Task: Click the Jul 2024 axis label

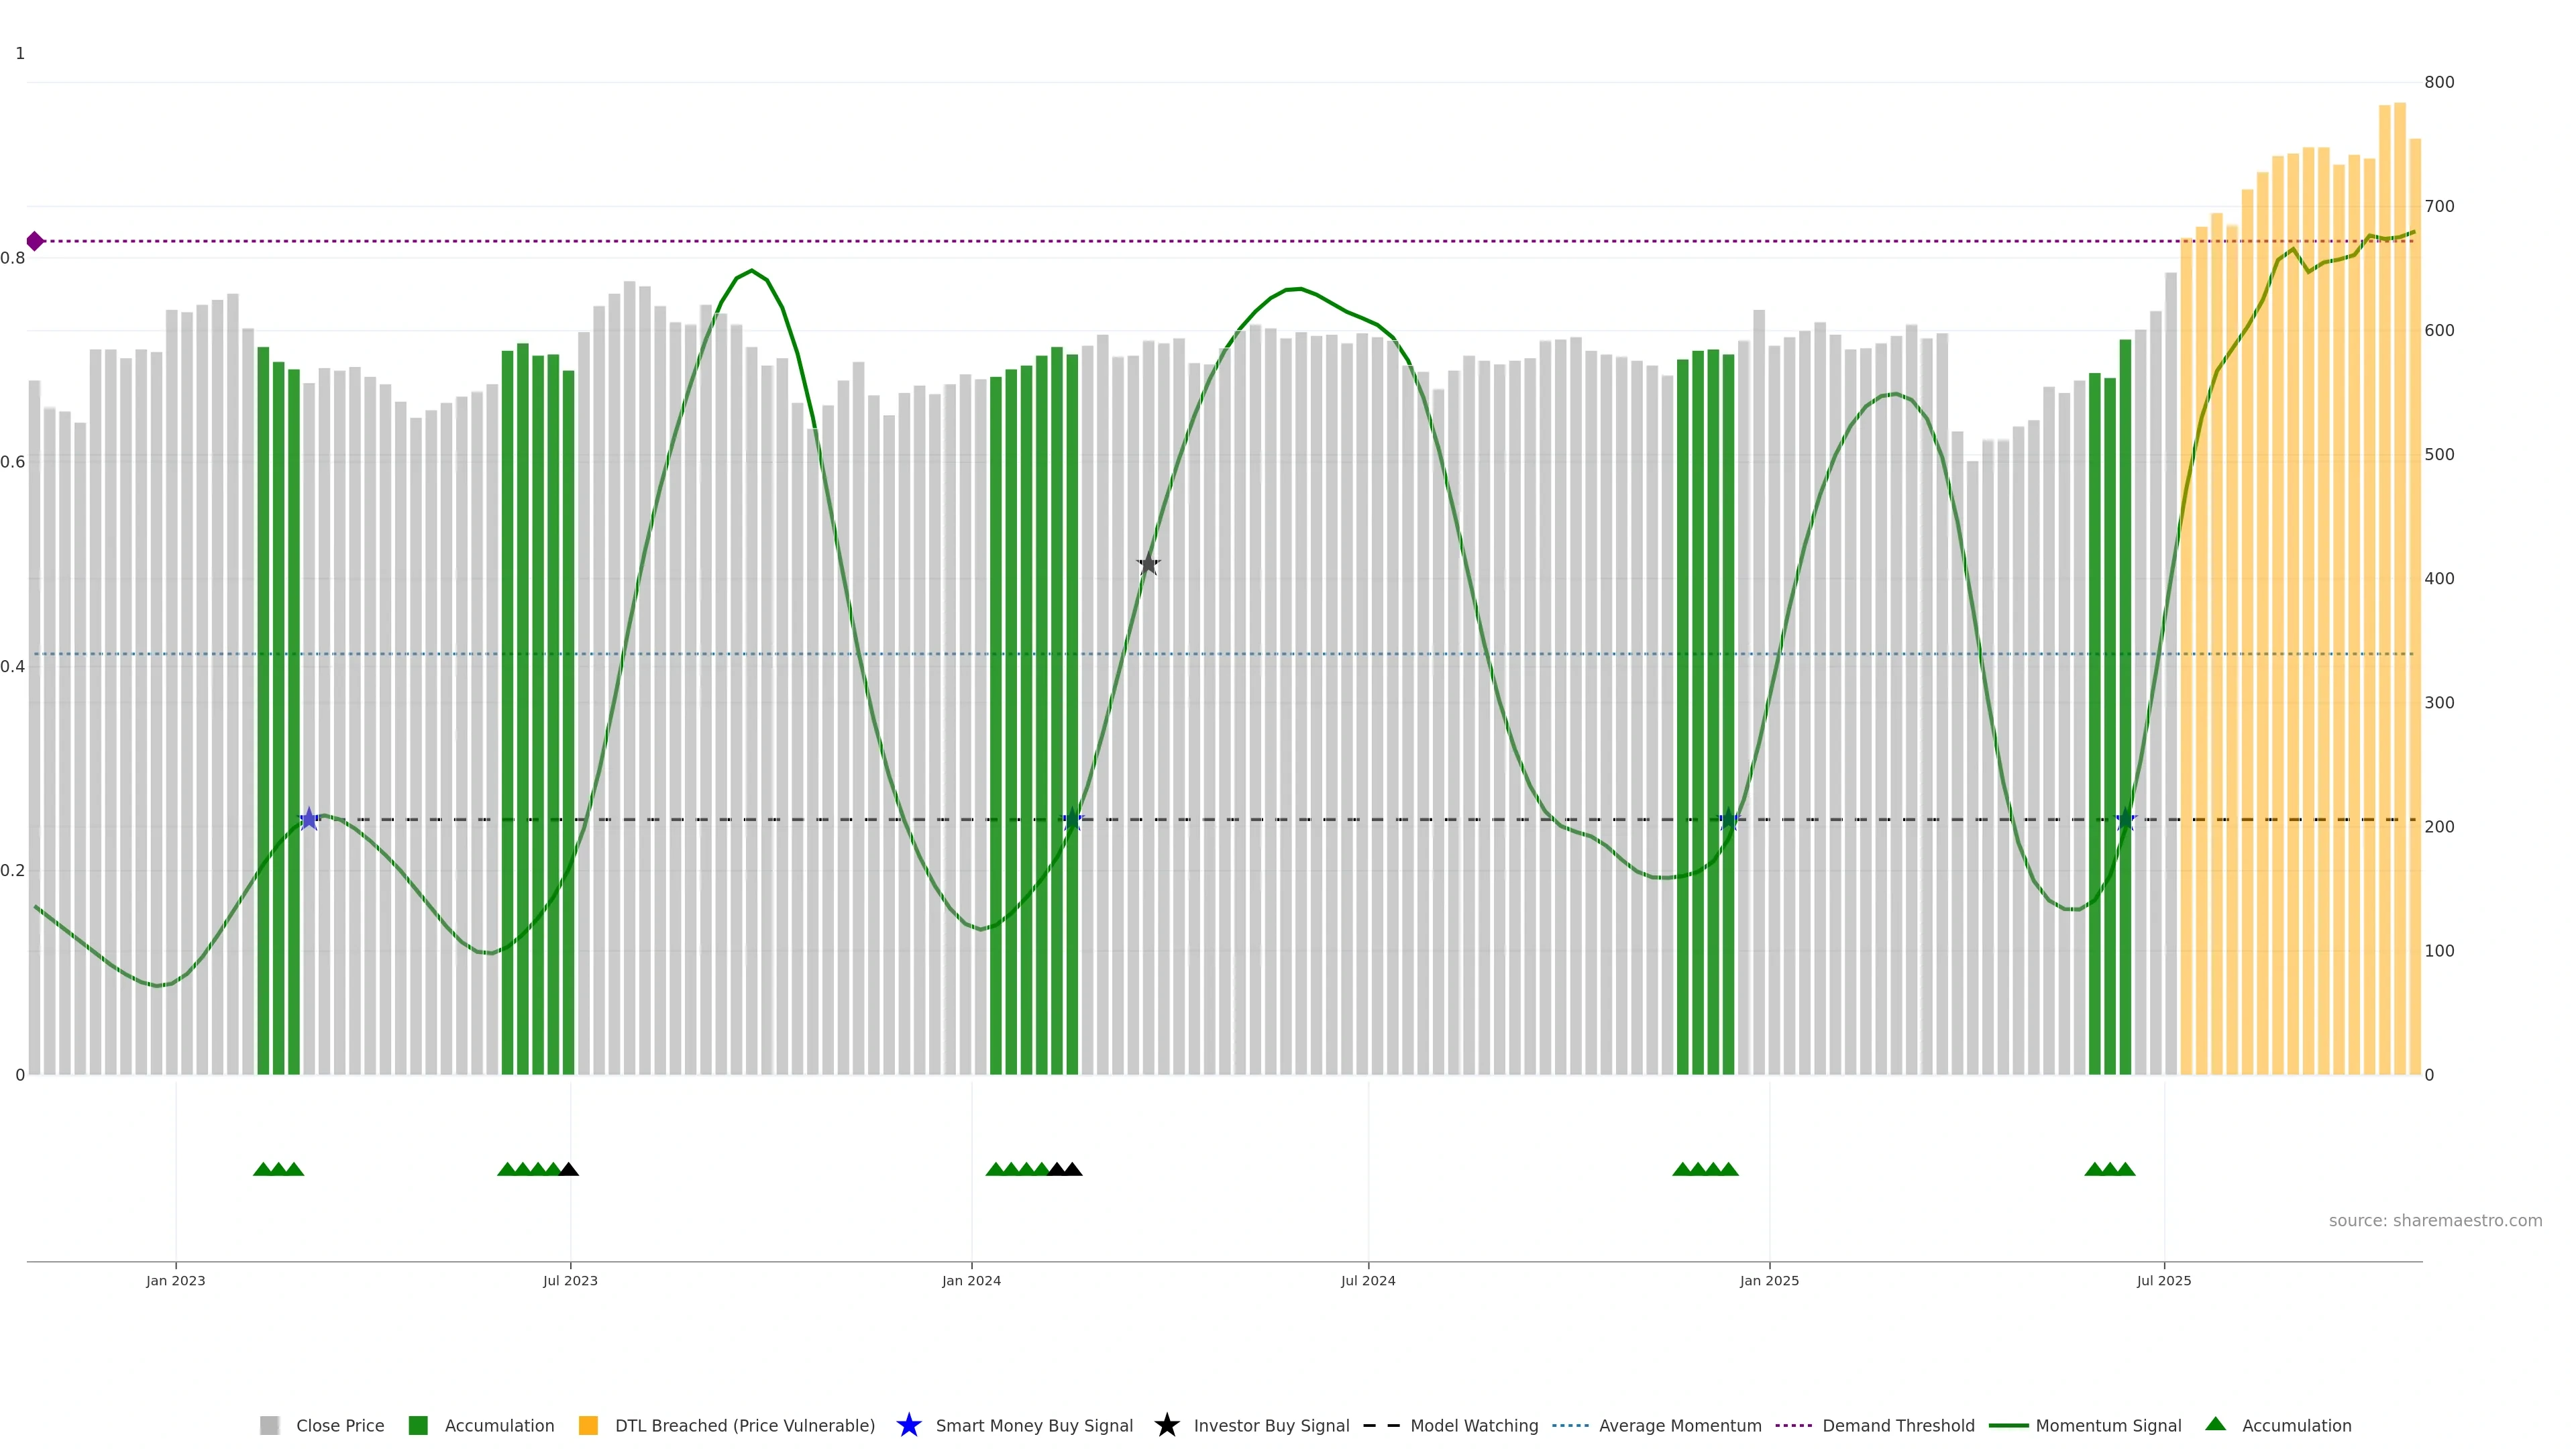Action: tap(1367, 1280)
